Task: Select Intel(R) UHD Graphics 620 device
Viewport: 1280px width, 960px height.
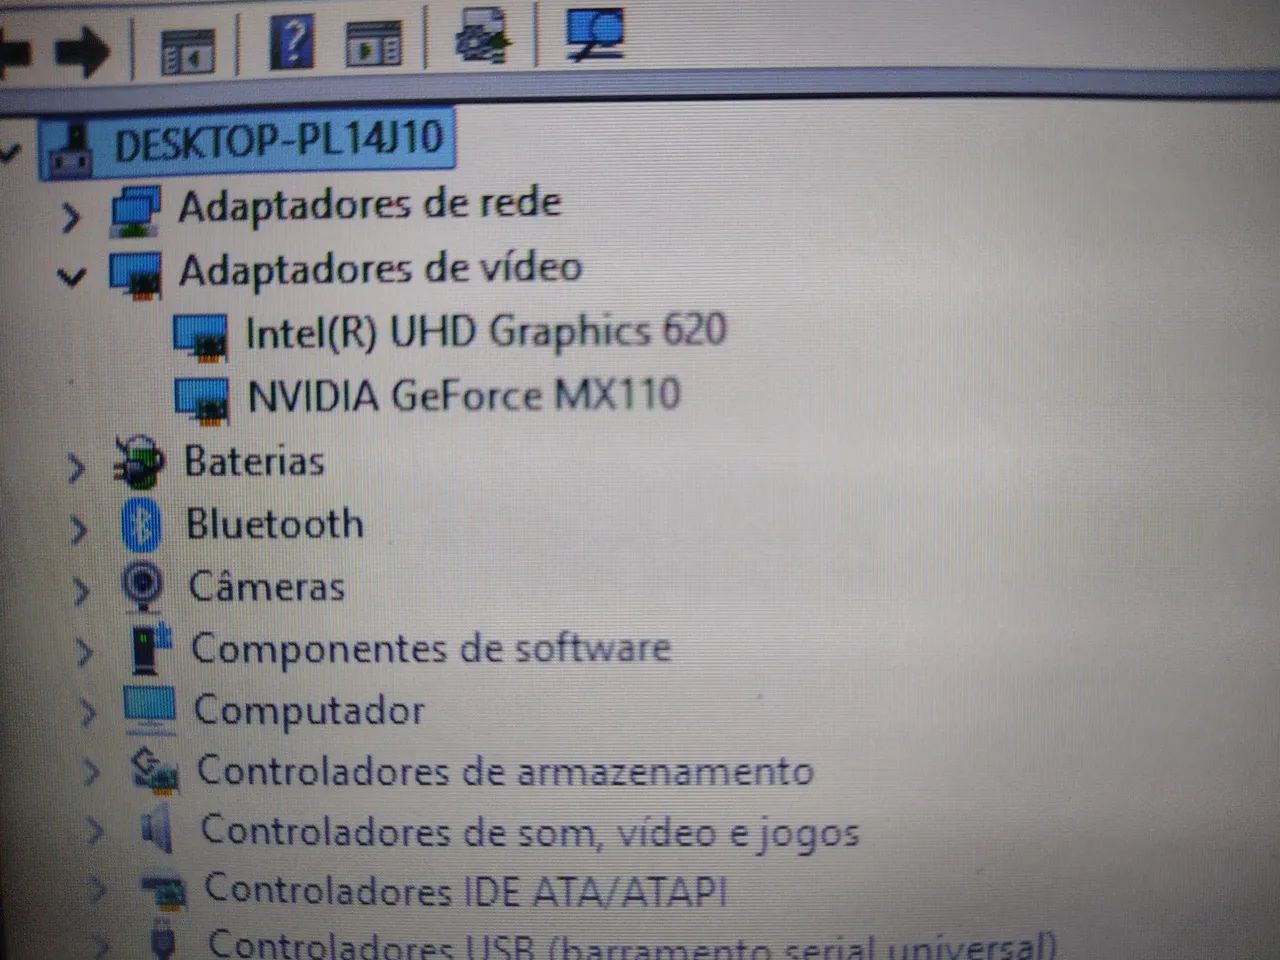Action: click(x=486, y=332)
